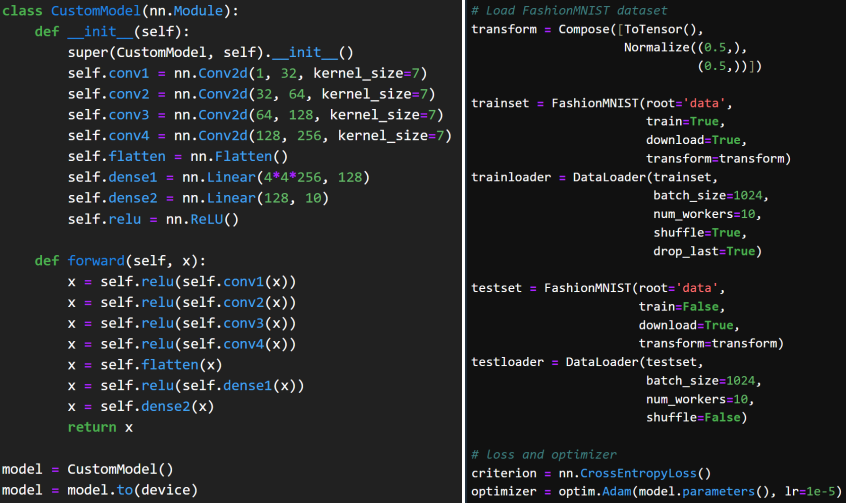
Task: Click the x = self.relu(self.conv1(x)) line
Action: (182, 282)
